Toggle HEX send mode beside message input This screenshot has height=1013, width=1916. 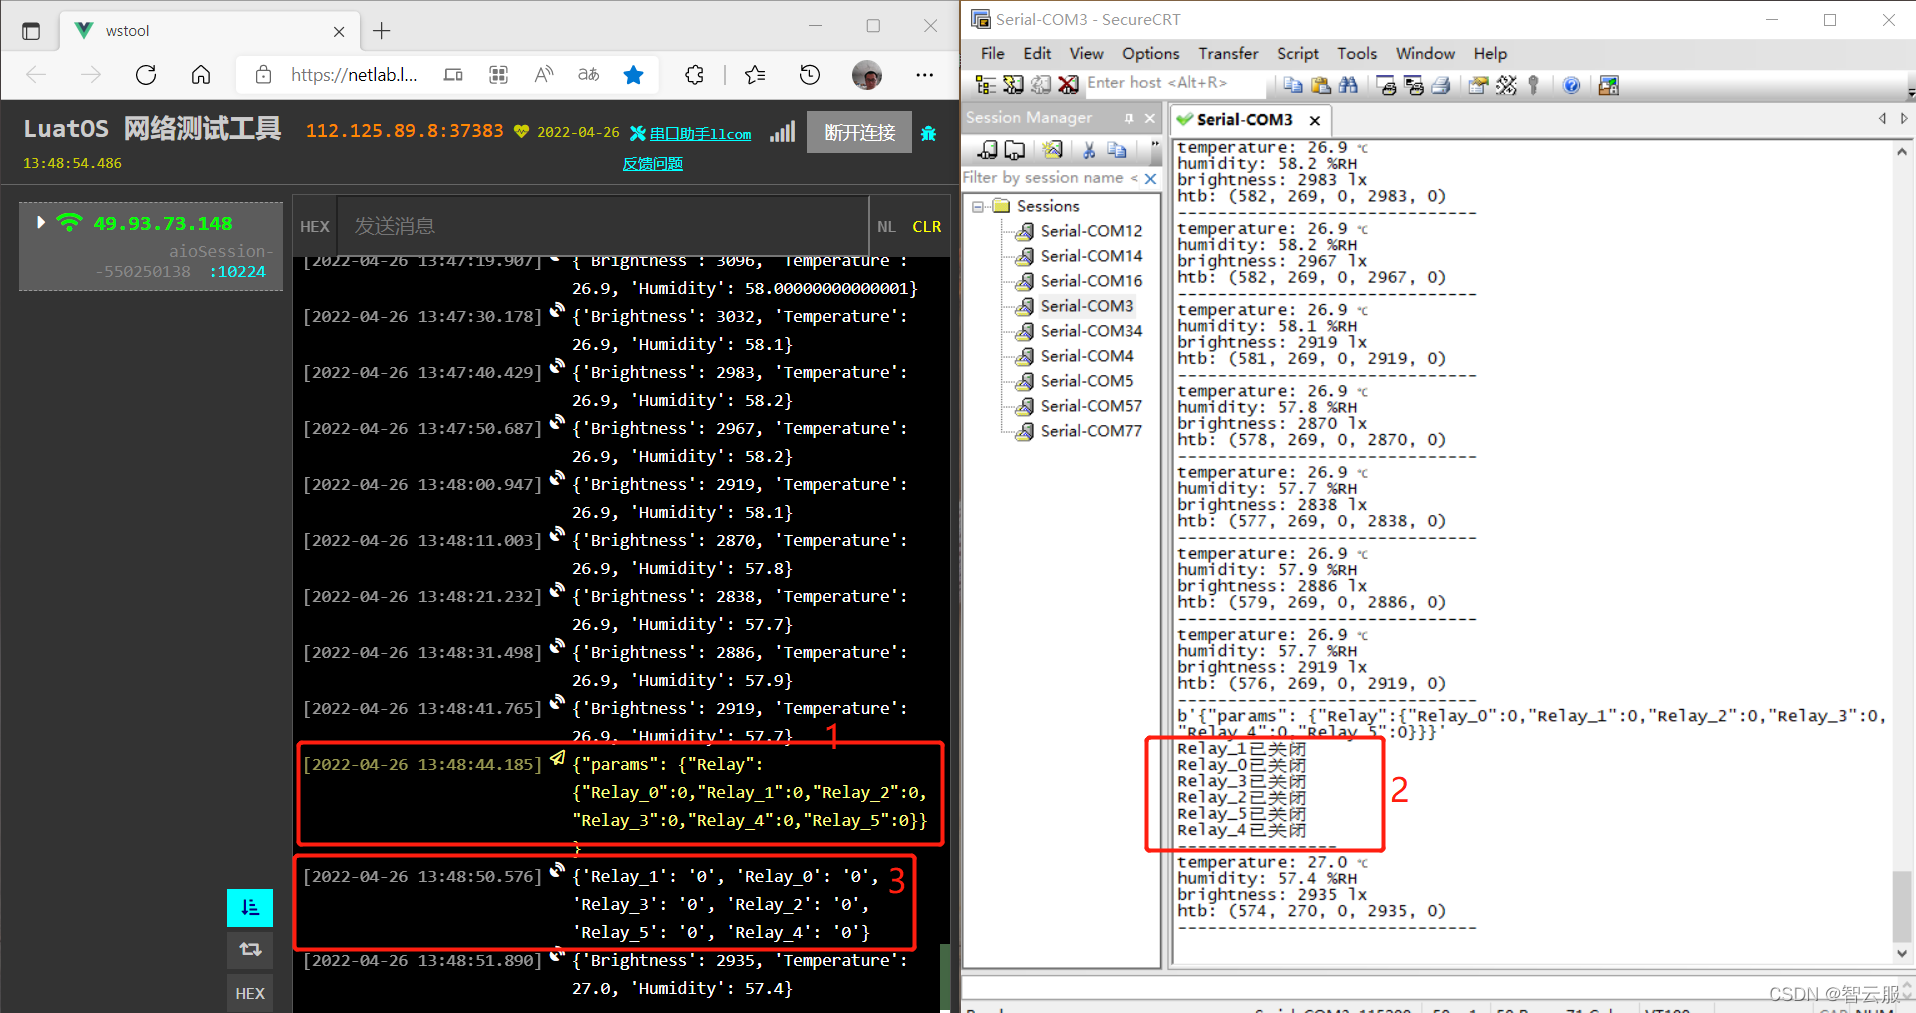tap(315, 227)
